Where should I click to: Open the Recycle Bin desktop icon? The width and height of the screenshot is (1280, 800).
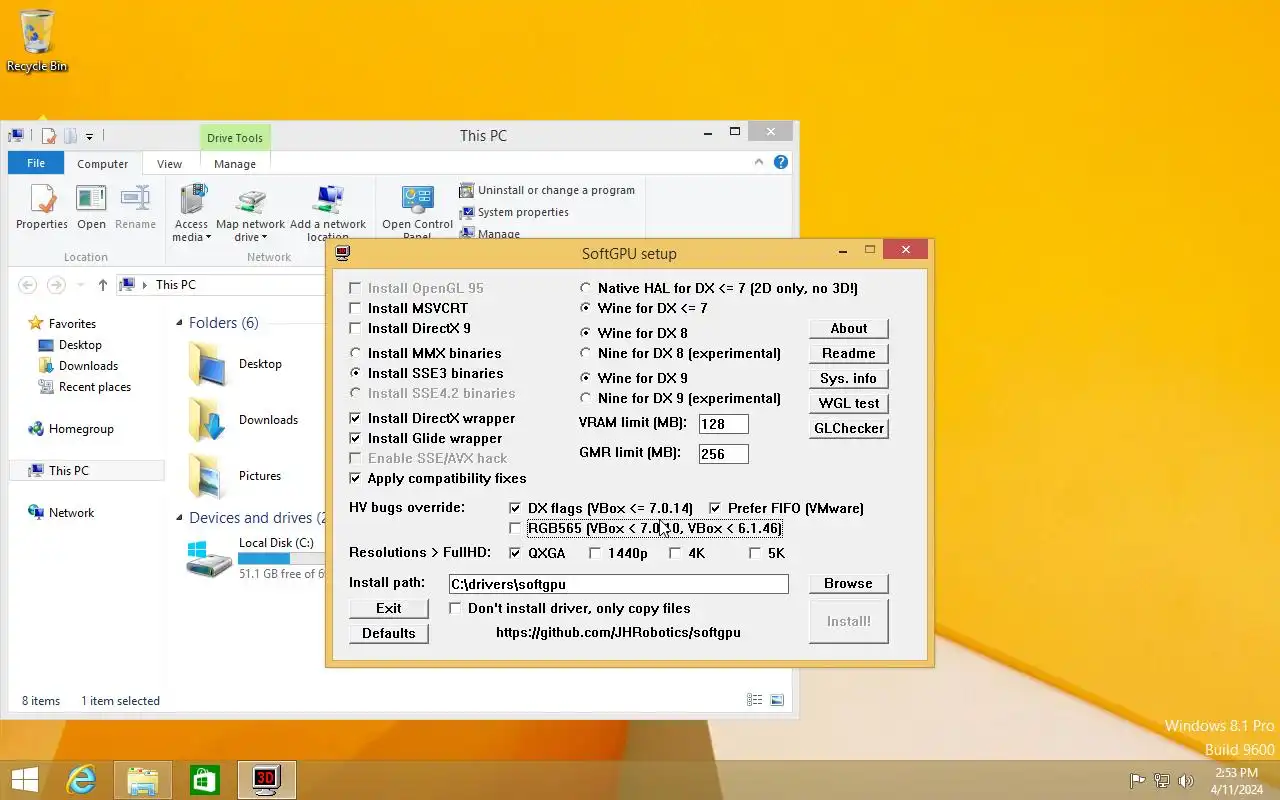[x=37, y=40]
